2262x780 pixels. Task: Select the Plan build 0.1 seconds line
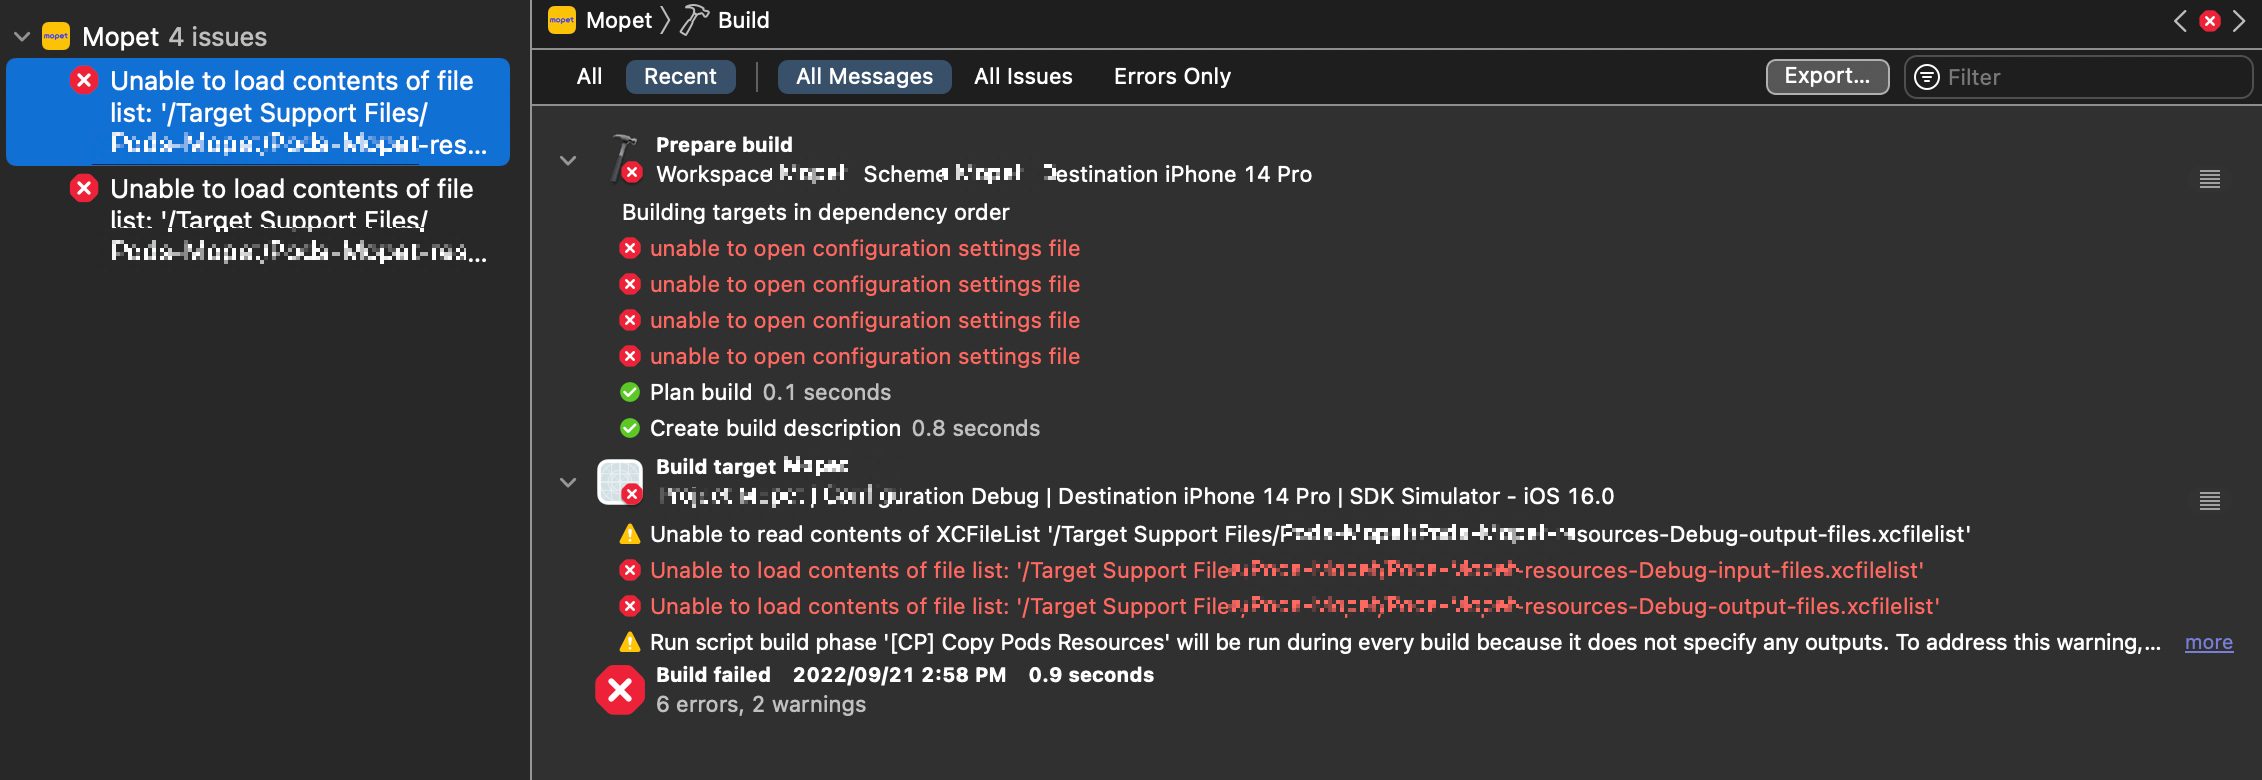(770, 392)
